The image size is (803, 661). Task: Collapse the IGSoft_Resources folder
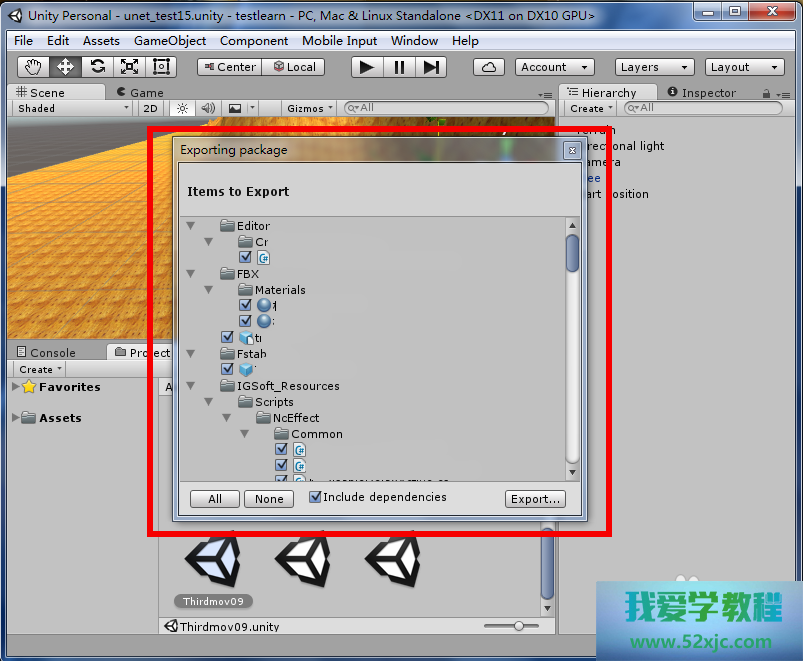(191, 386)
